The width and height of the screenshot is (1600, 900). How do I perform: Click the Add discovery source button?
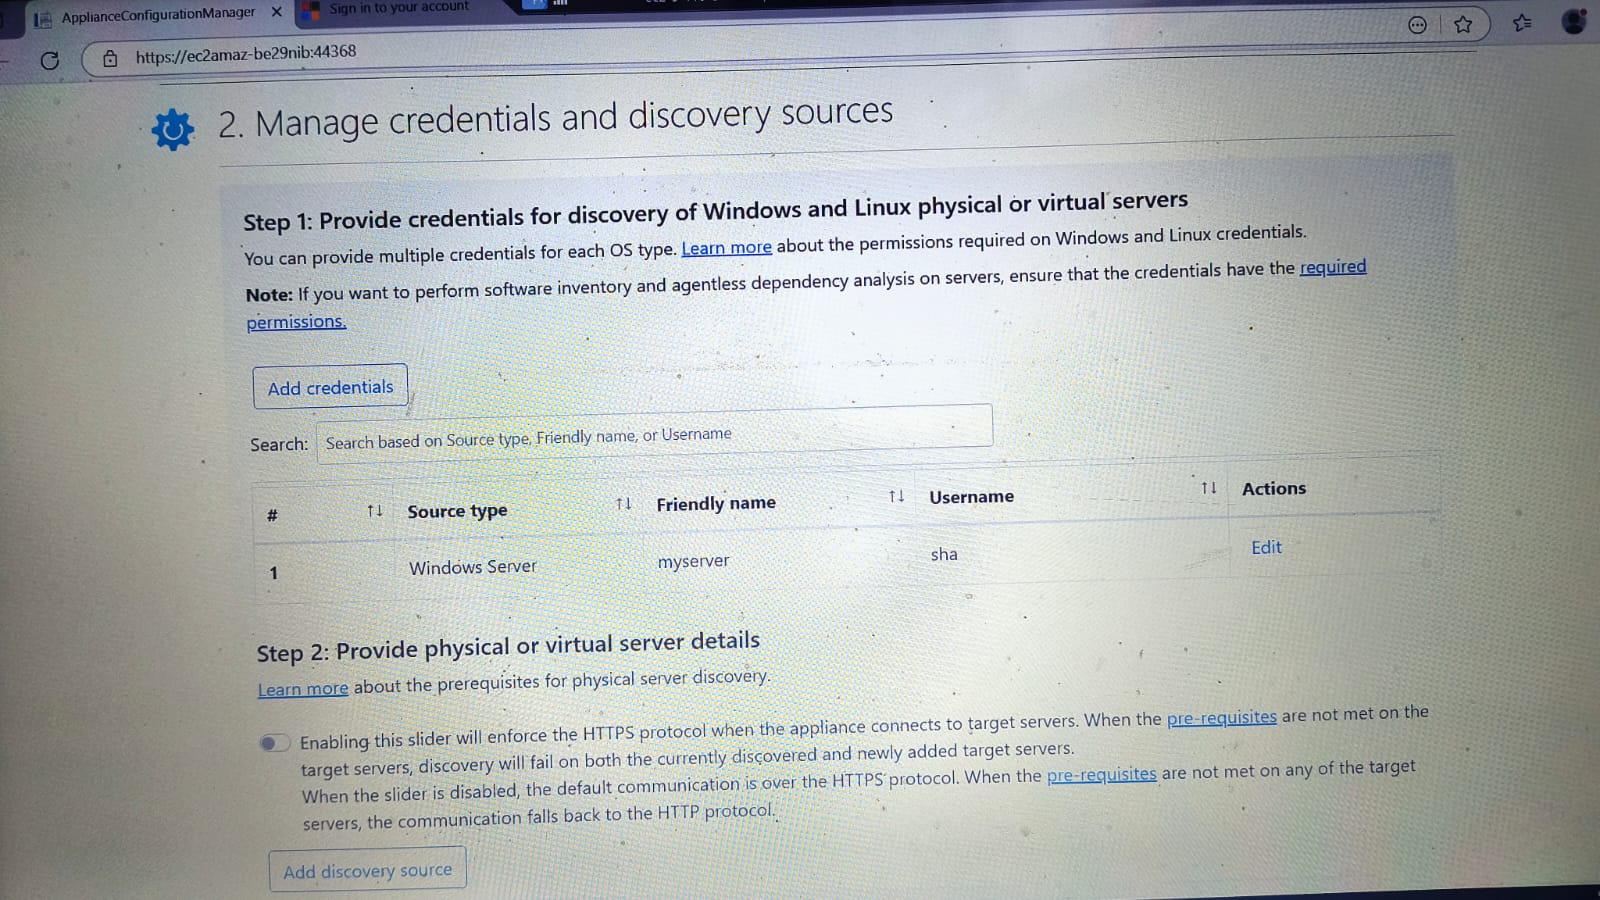[367, 871]
